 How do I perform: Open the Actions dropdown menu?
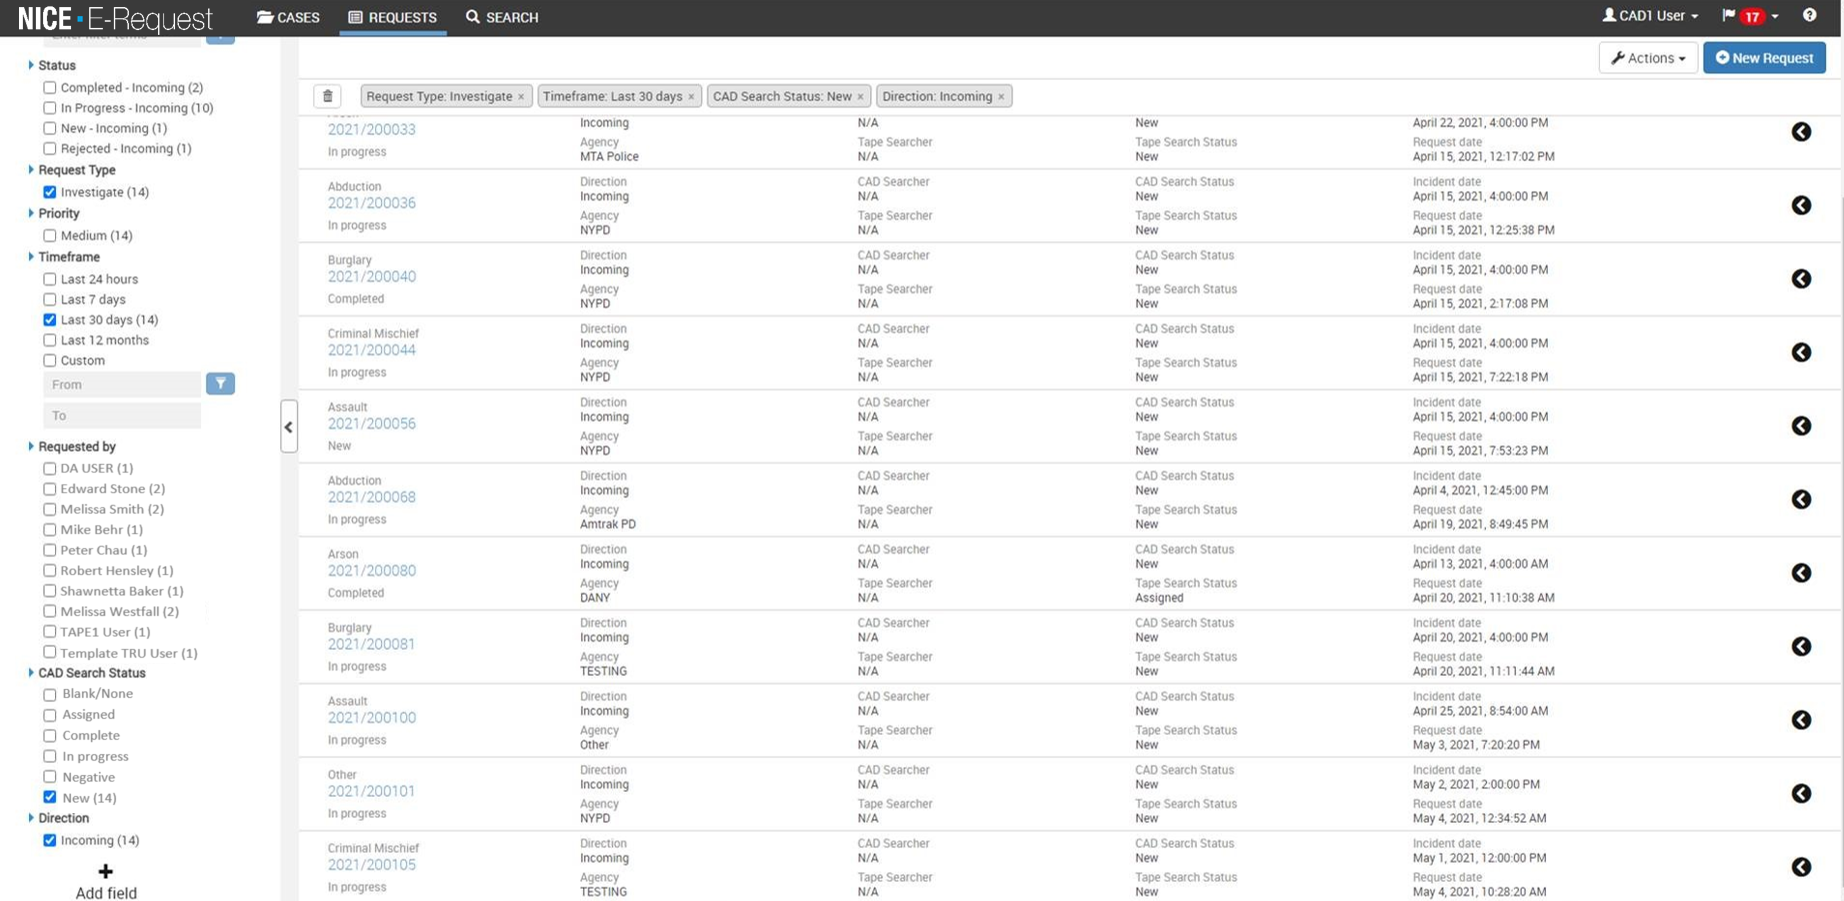tap(1647, 58)
